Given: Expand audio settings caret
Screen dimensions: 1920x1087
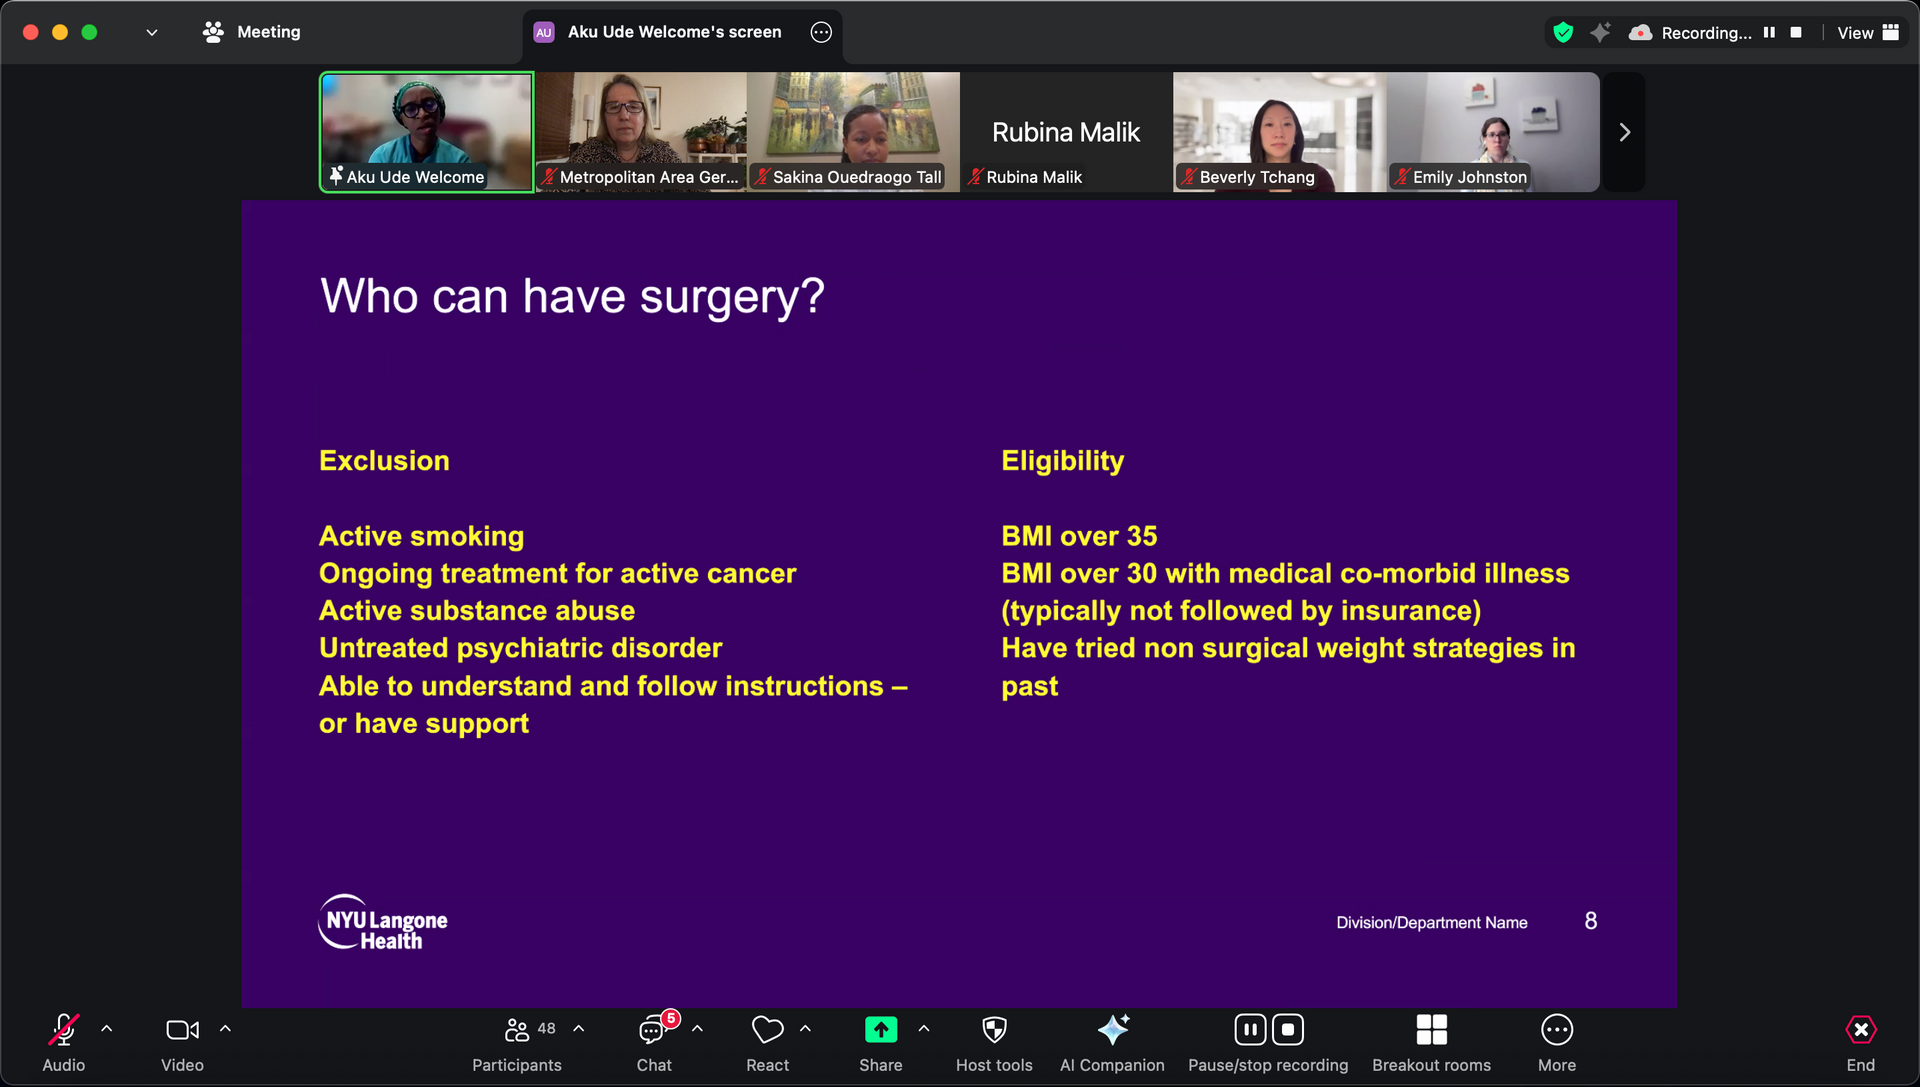Looking at the screenshot, I should pos(107,1029).
